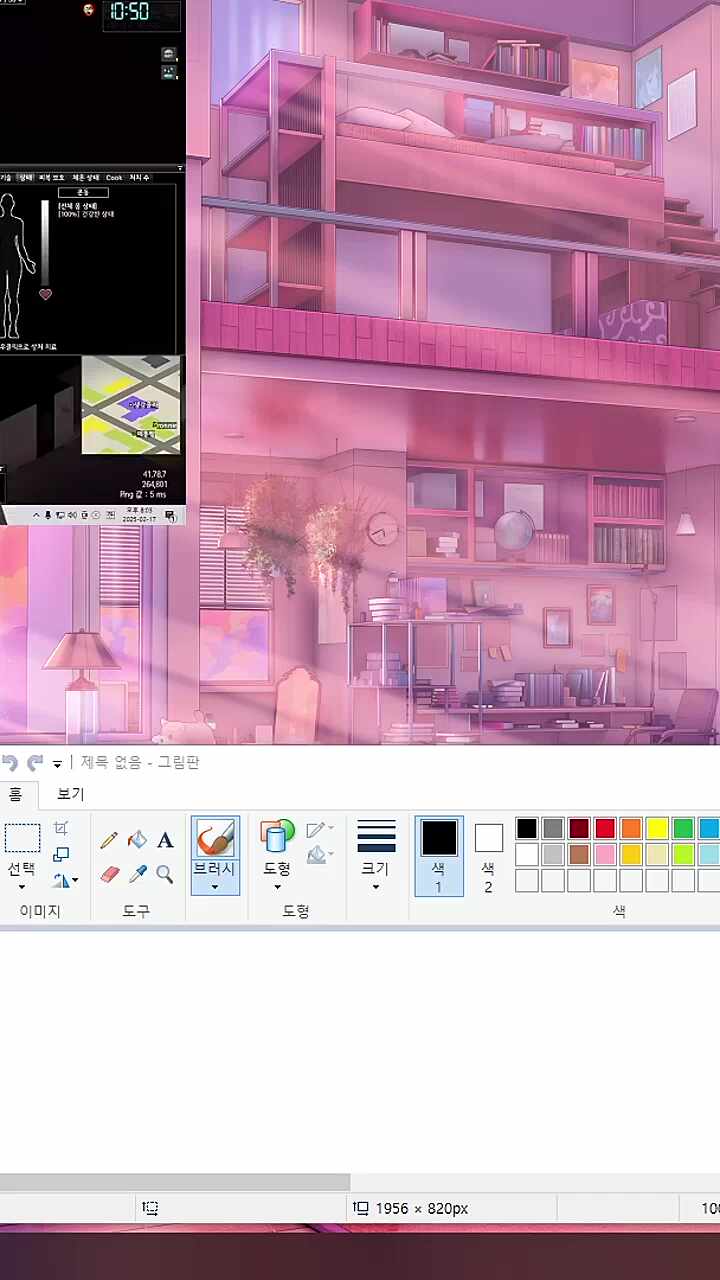Viewport: 720px width, 1280px height.
Task: Pick the cream color swatch
Action: tap(657, 854)
